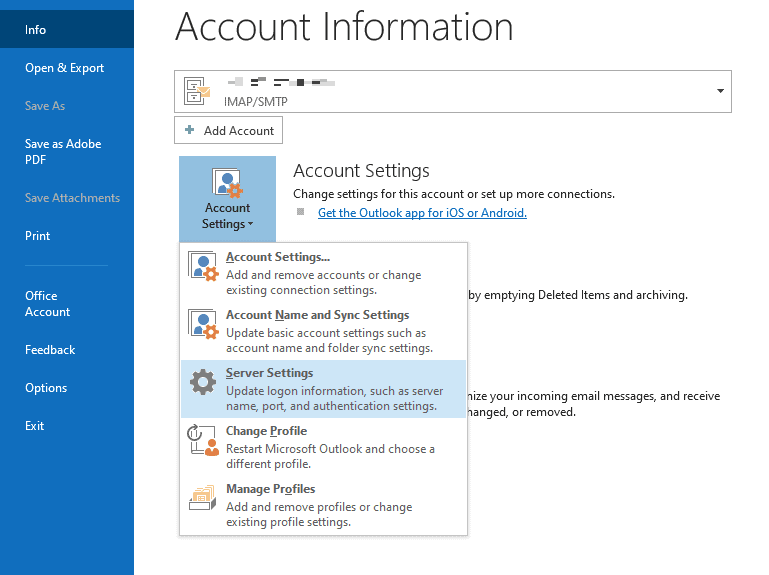Open Office Account page
Image resolution: width=769 pixels, height=575 pixels.
coord(47,304)
